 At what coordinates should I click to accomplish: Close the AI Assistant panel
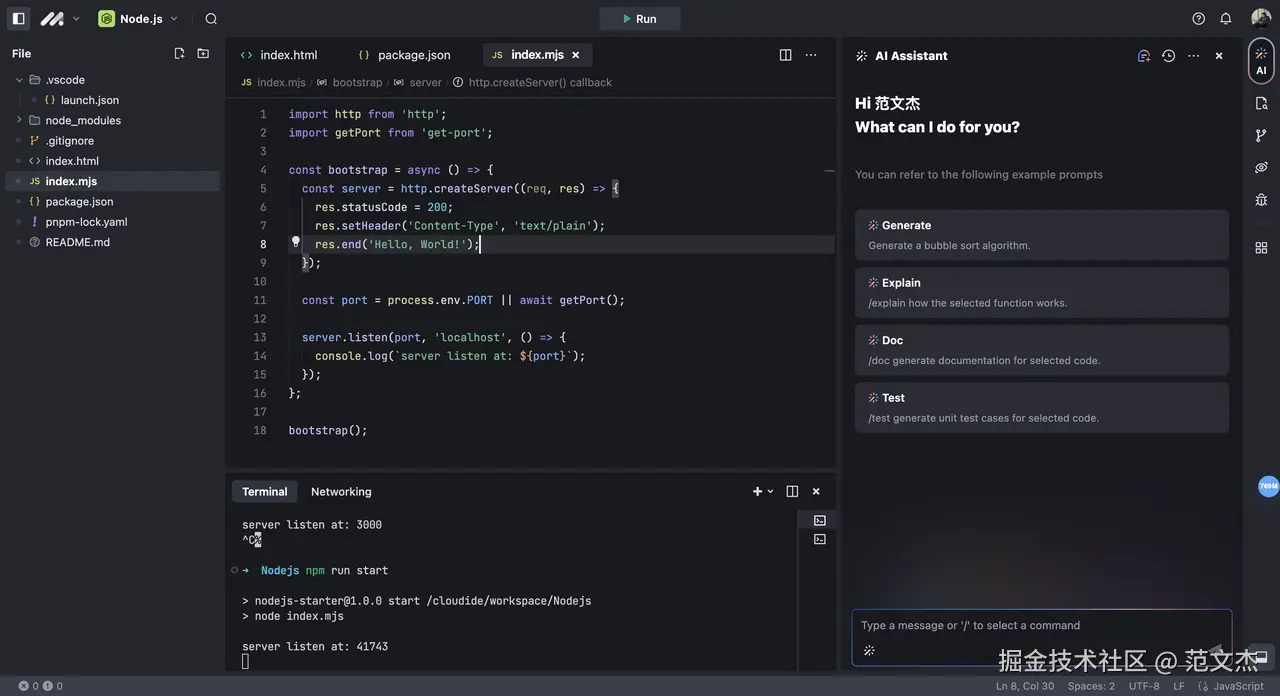pos(1219,56)
